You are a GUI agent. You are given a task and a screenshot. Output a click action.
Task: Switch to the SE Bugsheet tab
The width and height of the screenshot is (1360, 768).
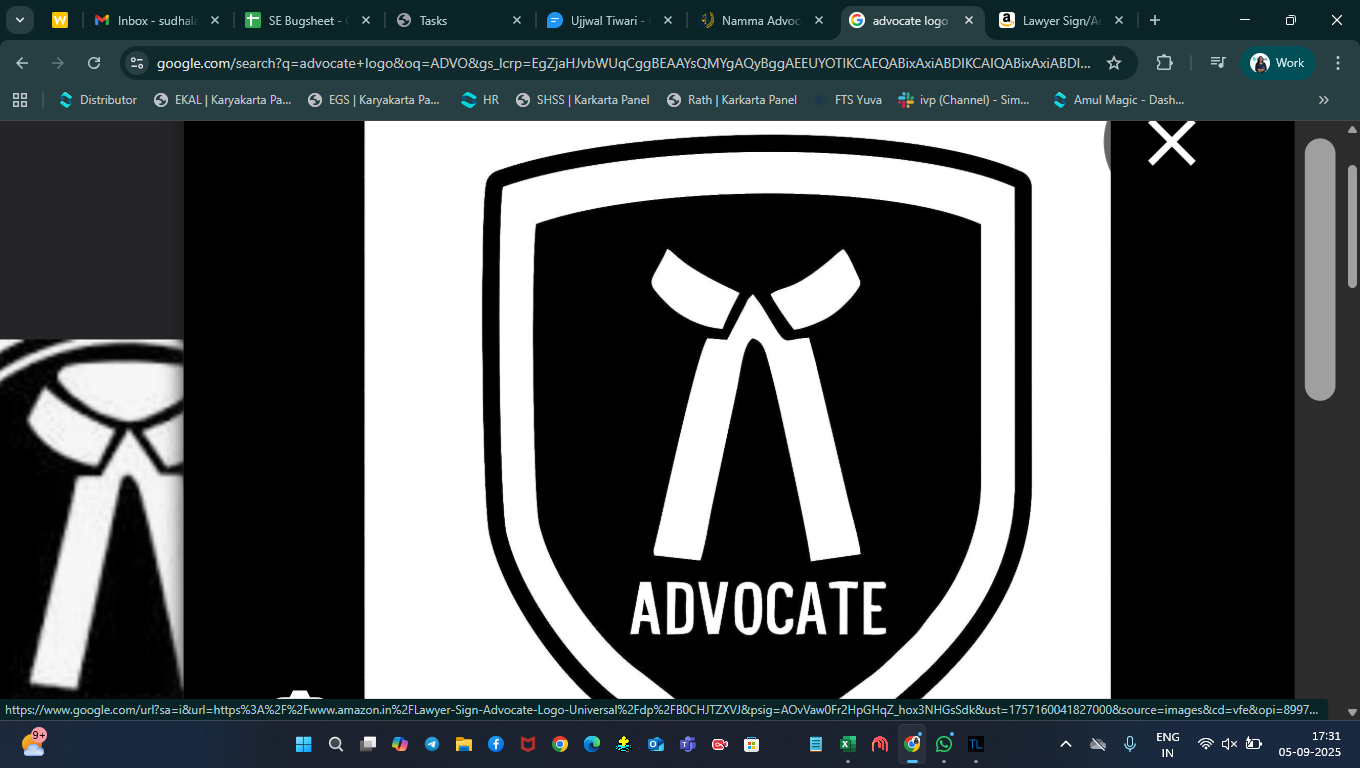pyautogui.click(x=305, y=20)
